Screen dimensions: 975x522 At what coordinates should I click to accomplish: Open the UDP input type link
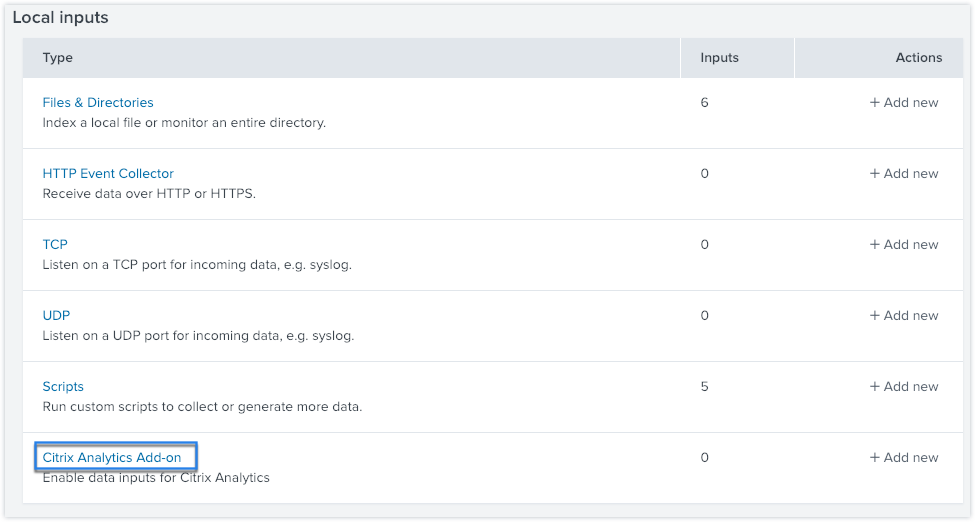tap(56, 315)
